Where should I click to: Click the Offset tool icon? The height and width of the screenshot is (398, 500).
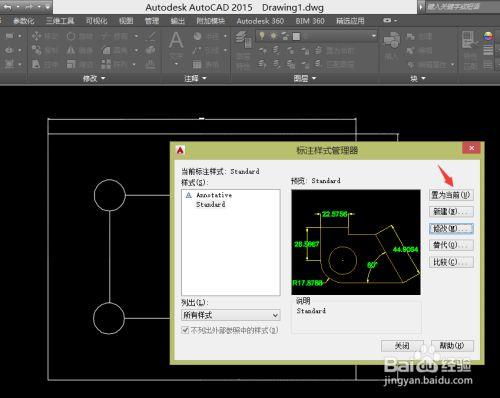(151, 64)
